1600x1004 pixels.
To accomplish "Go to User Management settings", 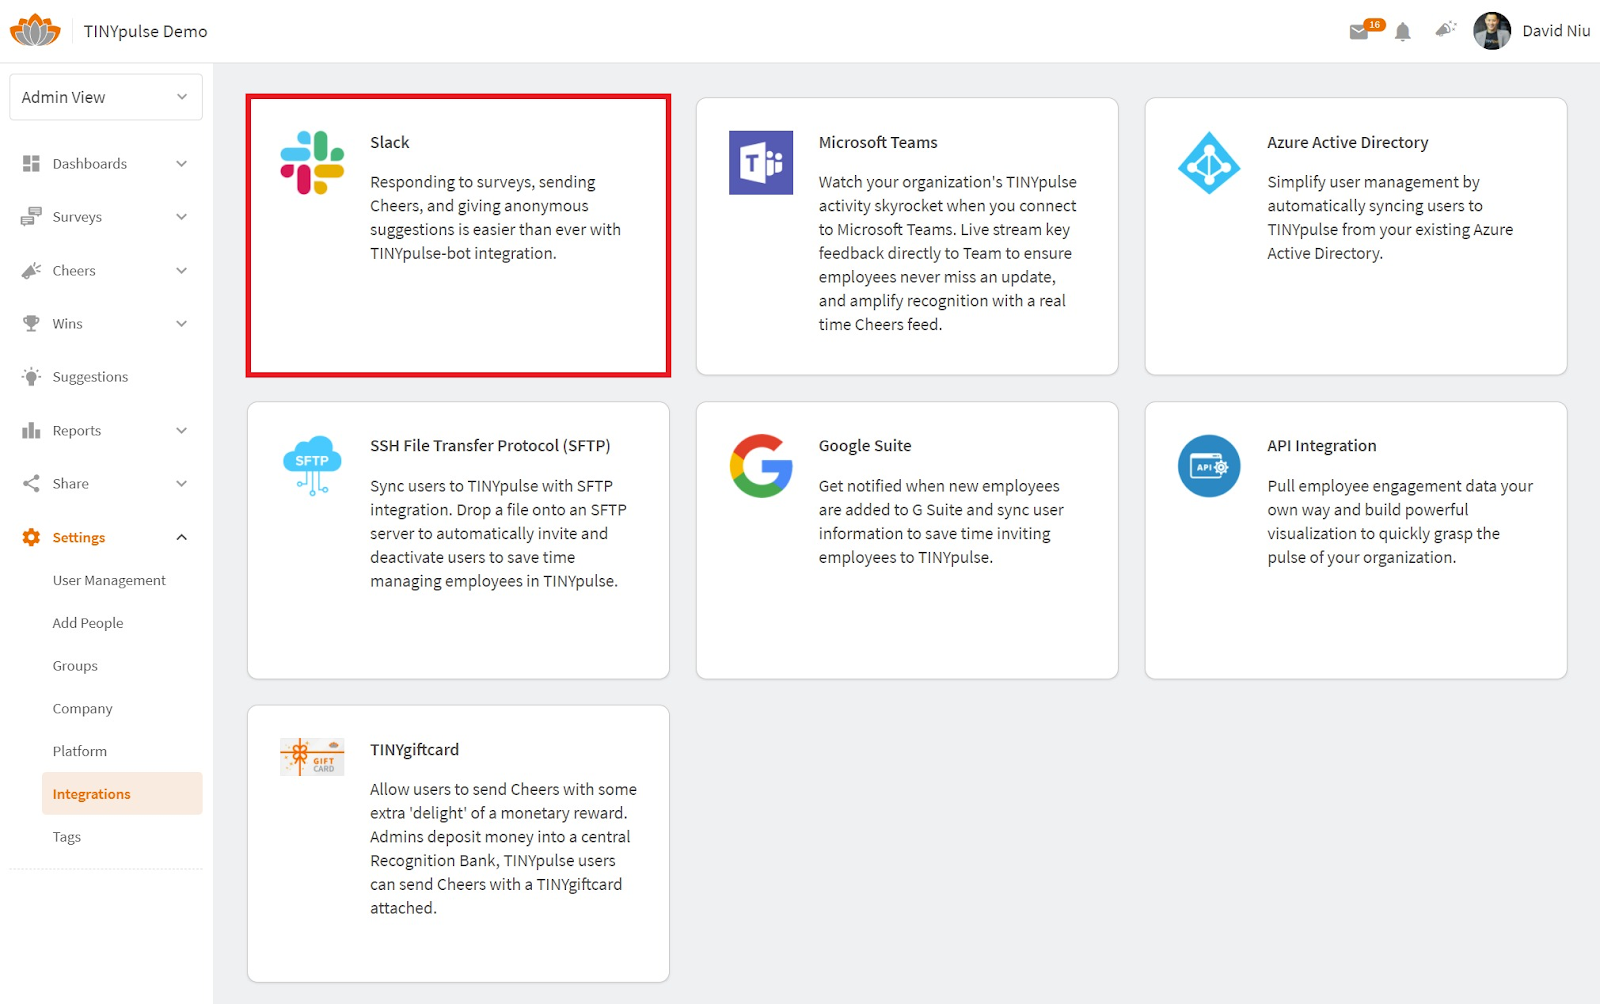I will coord(109,580).
